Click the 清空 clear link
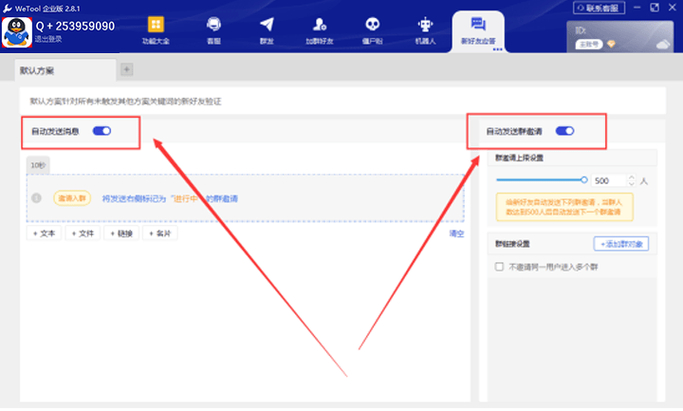683x411 pixels. [456, 234]
